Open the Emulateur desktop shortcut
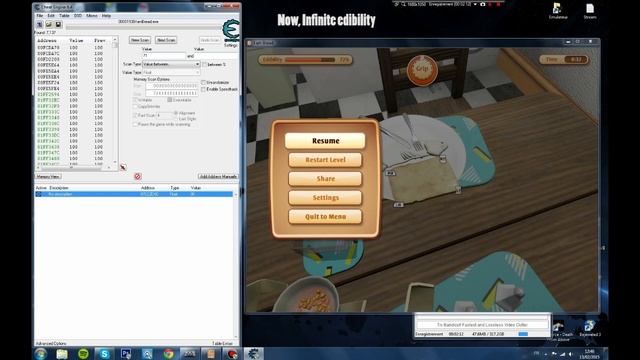The image size is (640, 360). [x=558, y=11]
